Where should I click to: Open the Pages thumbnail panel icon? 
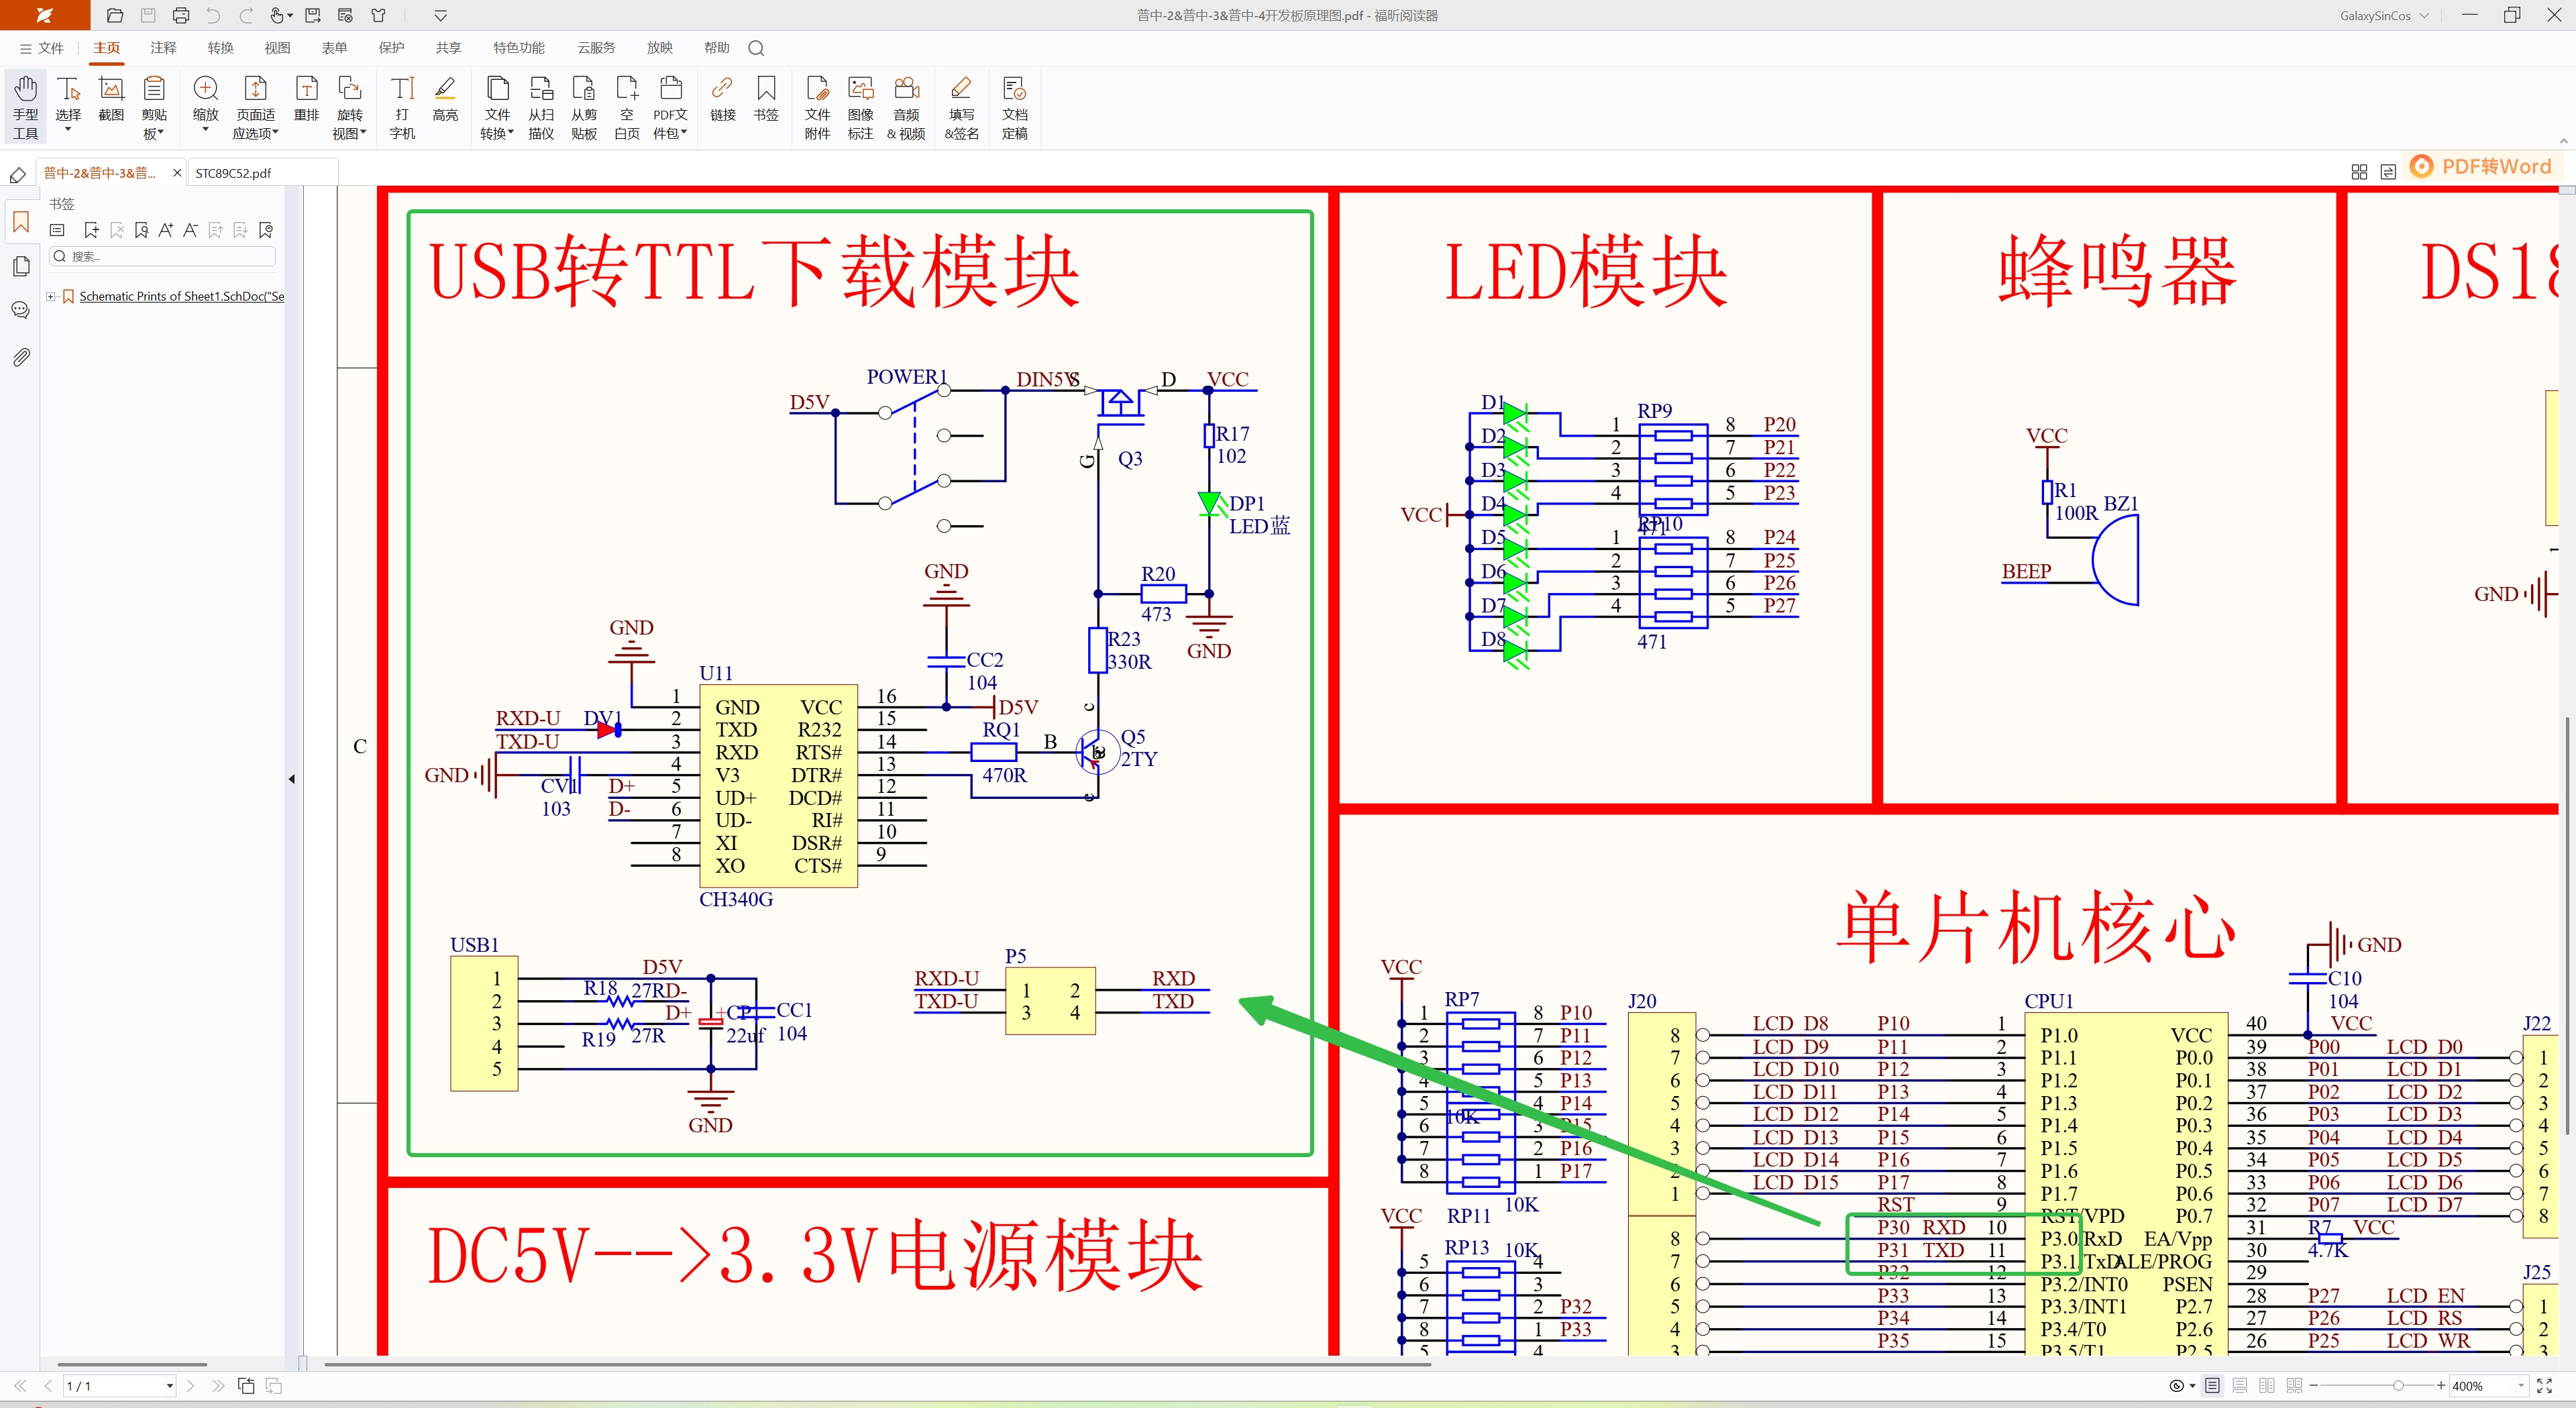pyautogui.click(x=21, y=266)
